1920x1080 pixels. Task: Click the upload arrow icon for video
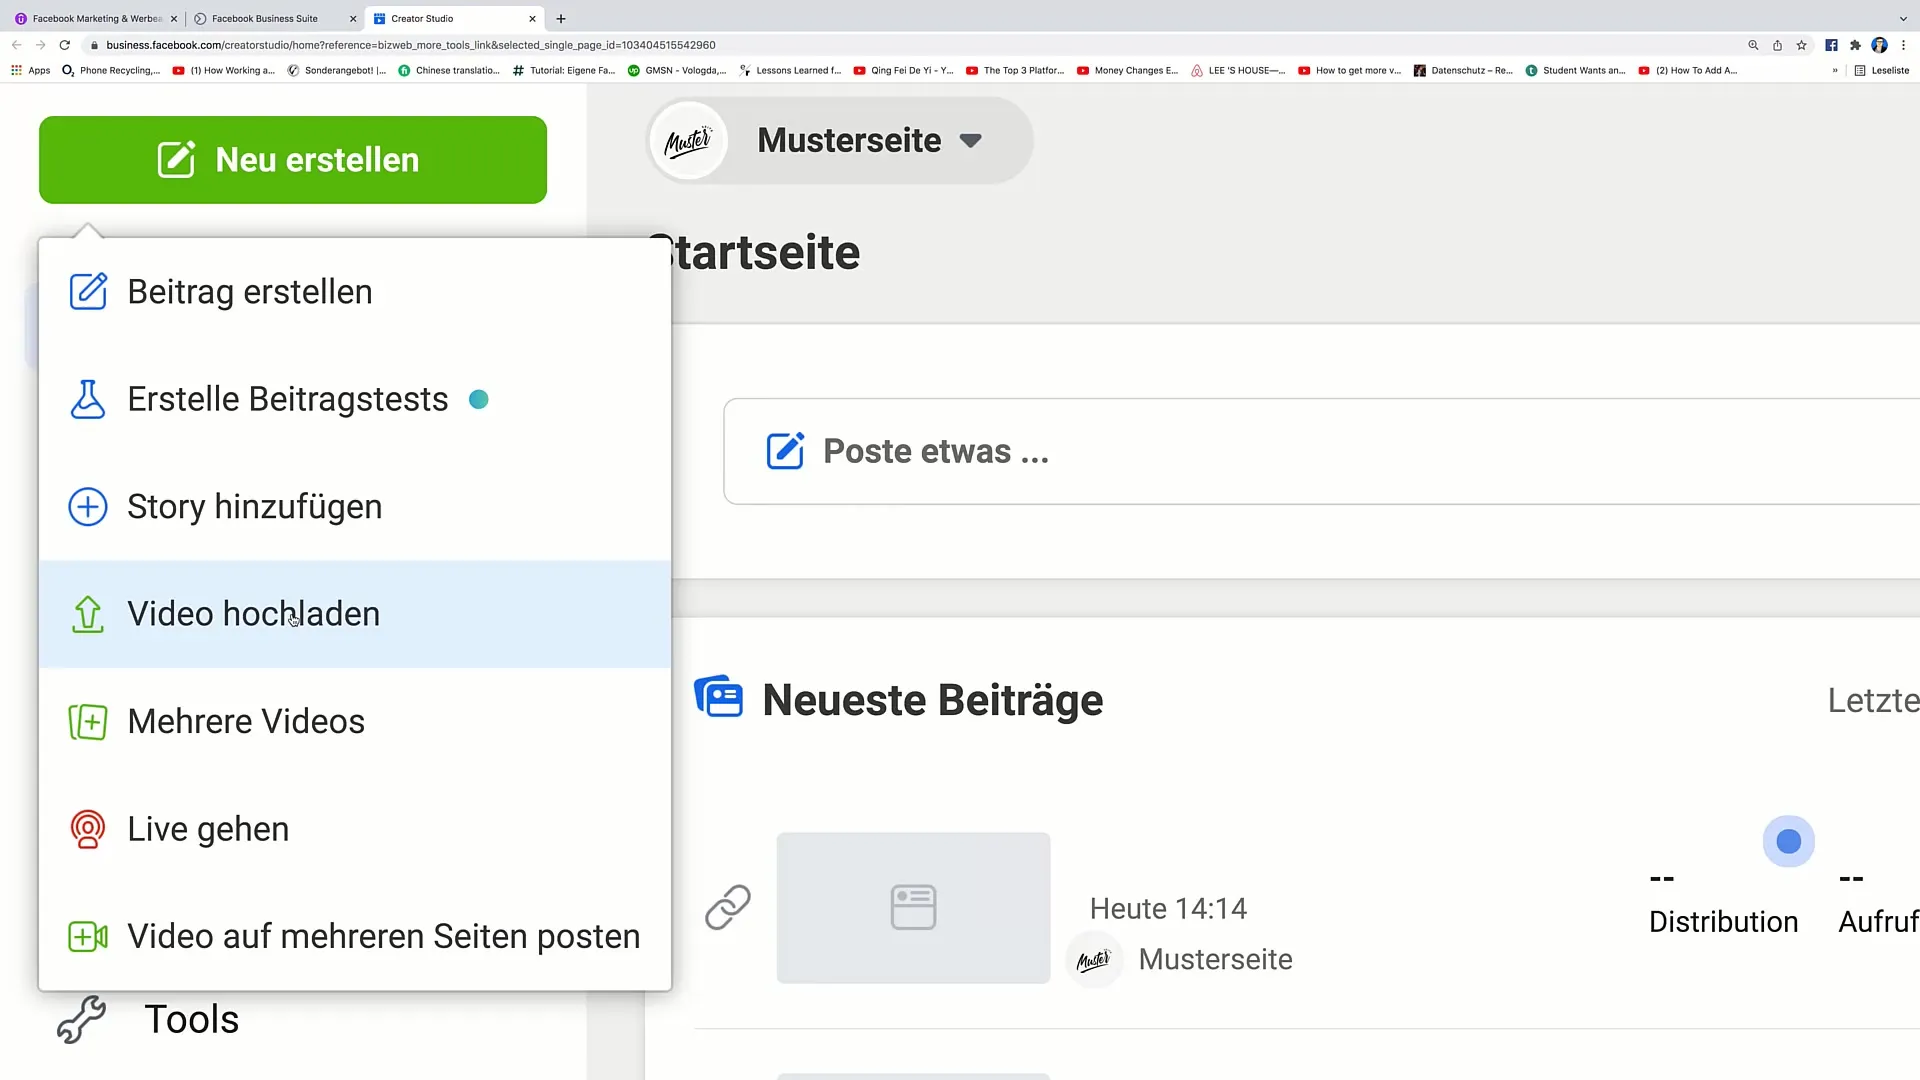click(x=88, y=614)
